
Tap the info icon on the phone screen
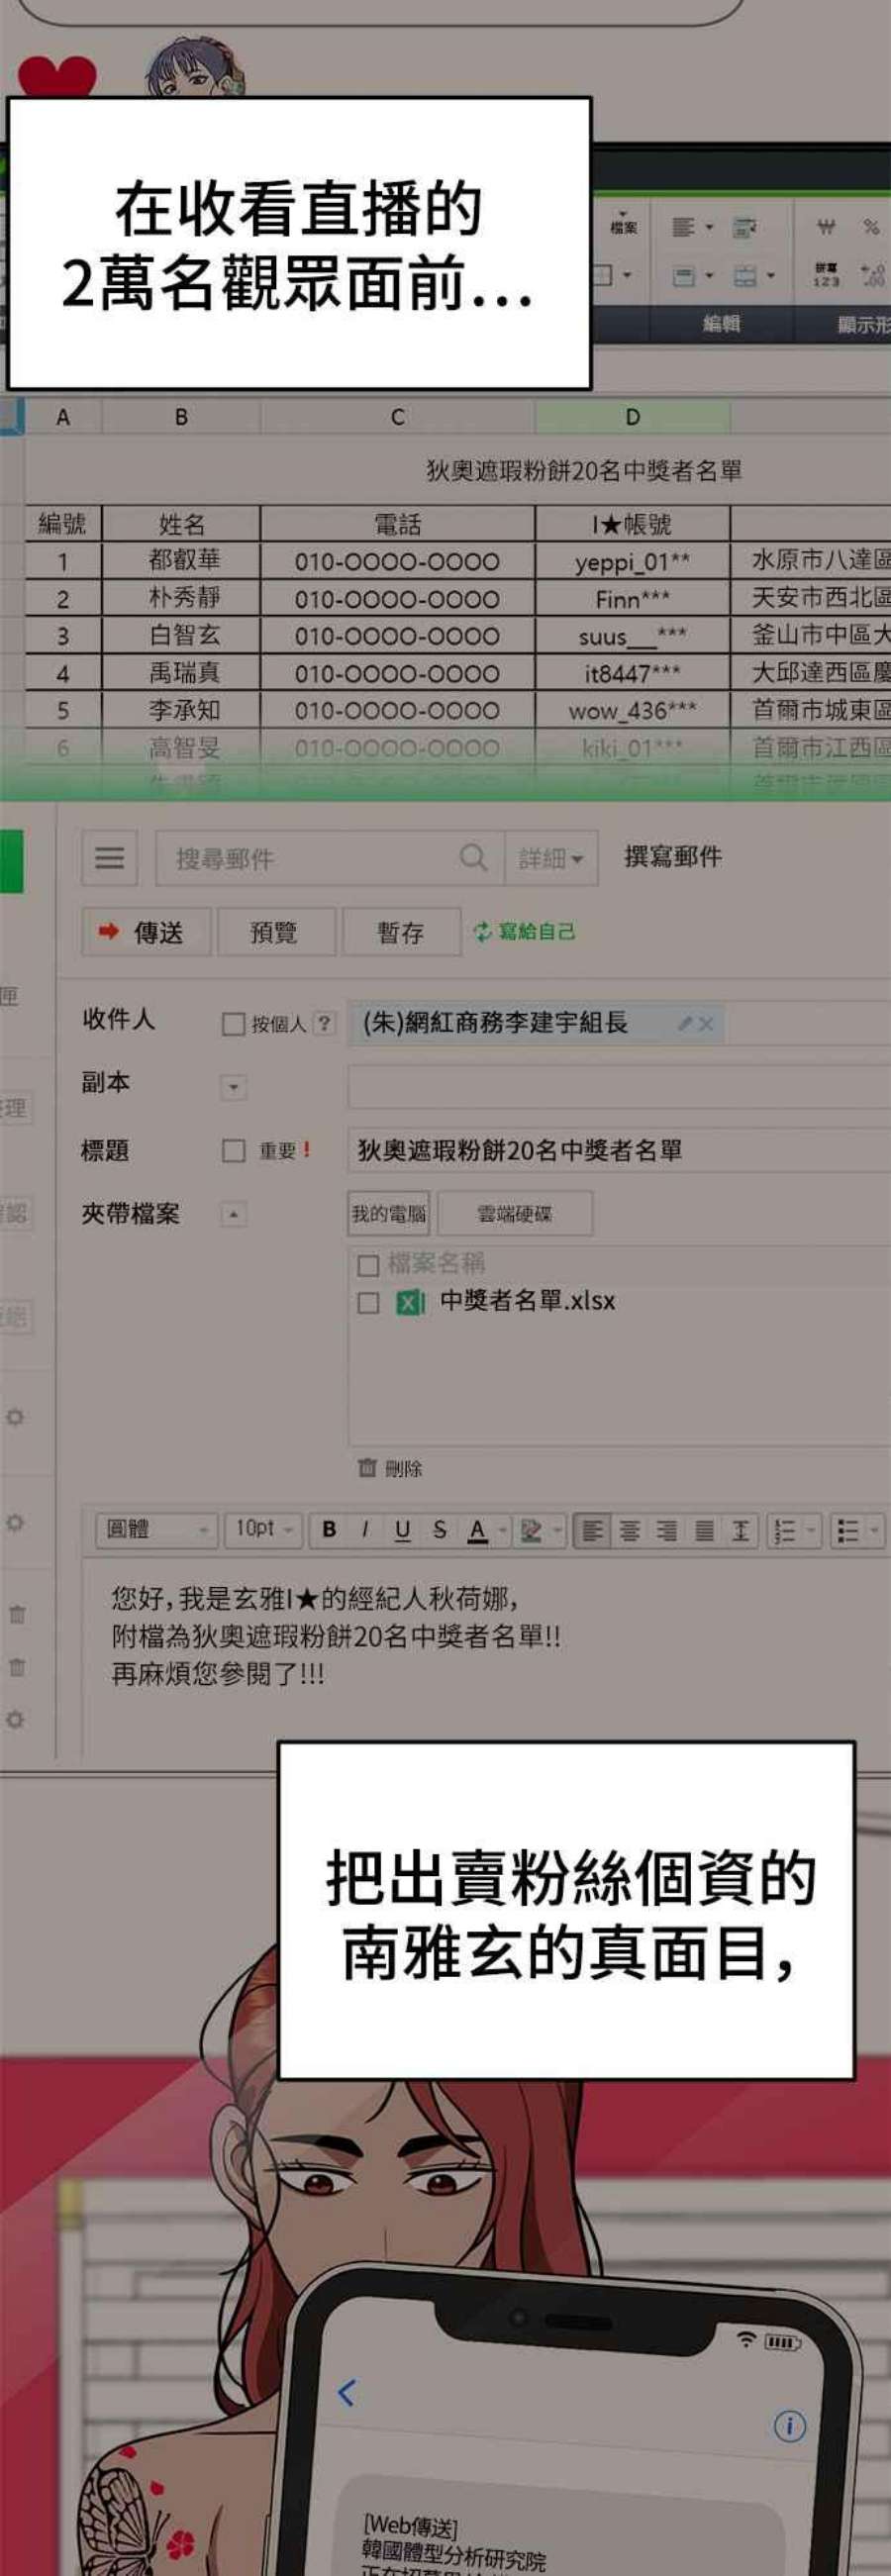pyautogui.click(x=789, y=2425)
